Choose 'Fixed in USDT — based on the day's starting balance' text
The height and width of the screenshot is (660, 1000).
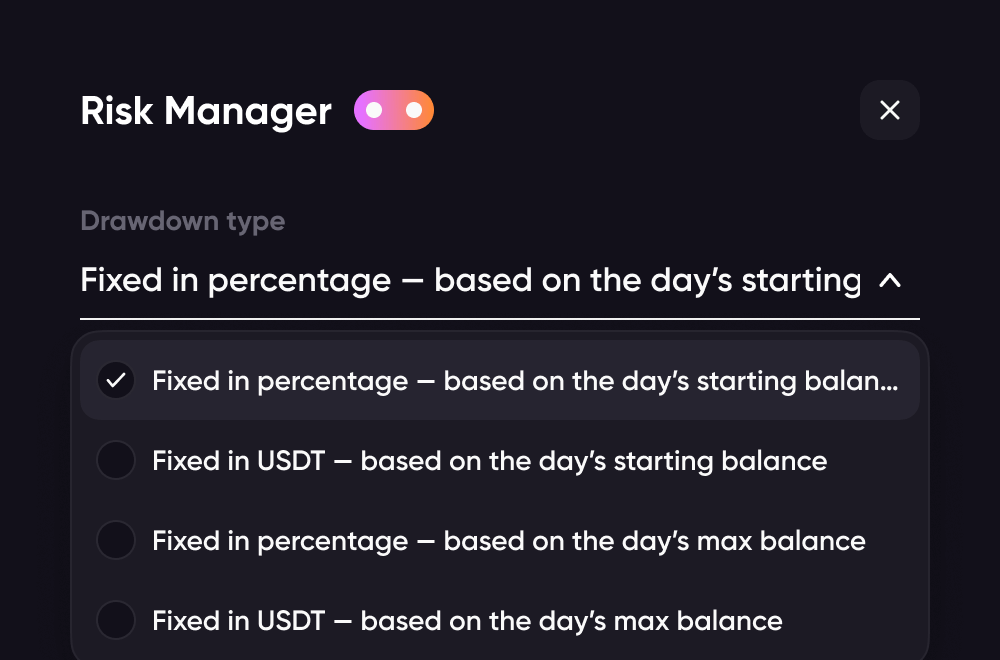point(489,461)
